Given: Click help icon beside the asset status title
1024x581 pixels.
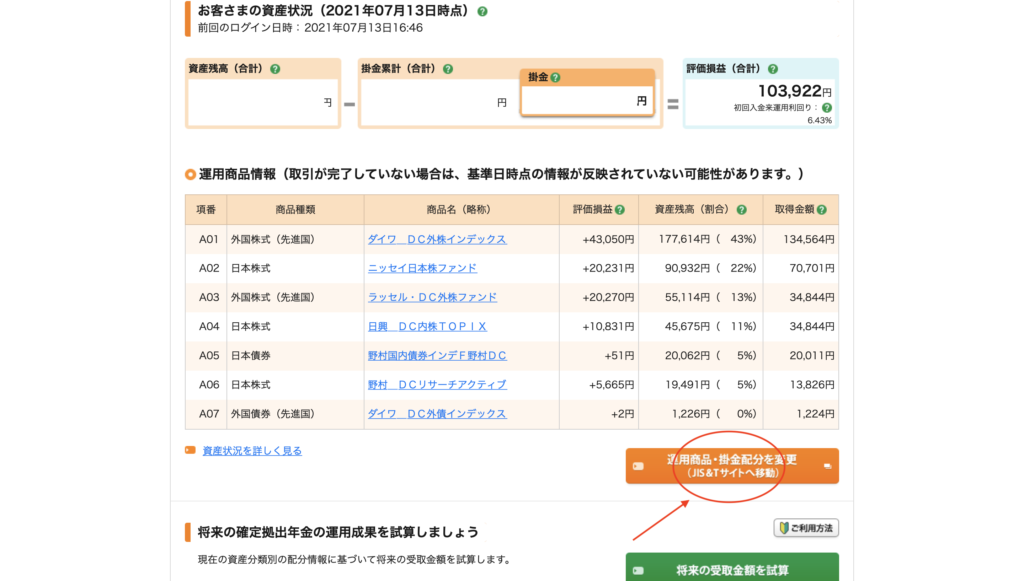Looking at the screenshot, I should pos(482,11).
